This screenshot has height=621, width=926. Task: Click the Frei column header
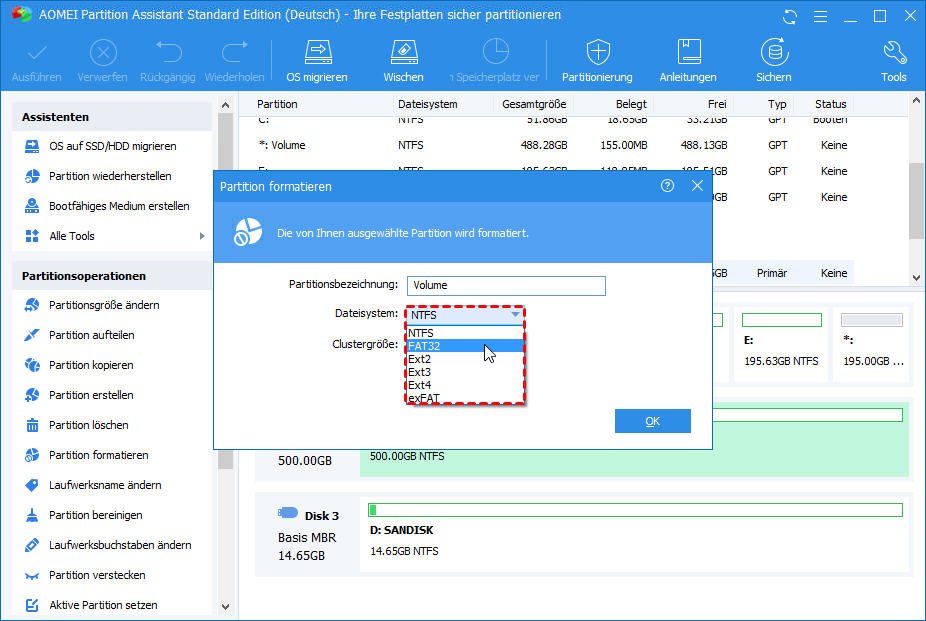click(x=717, y=104)
